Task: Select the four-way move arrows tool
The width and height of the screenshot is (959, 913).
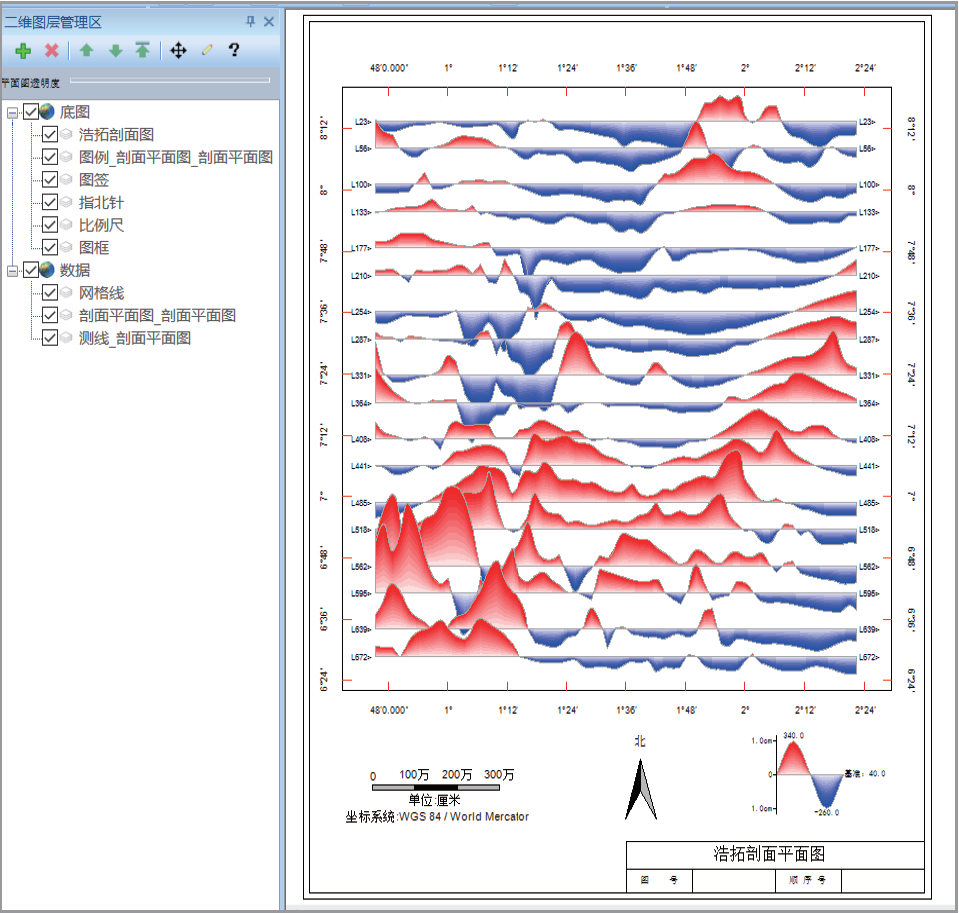Action: click(178, 50)
